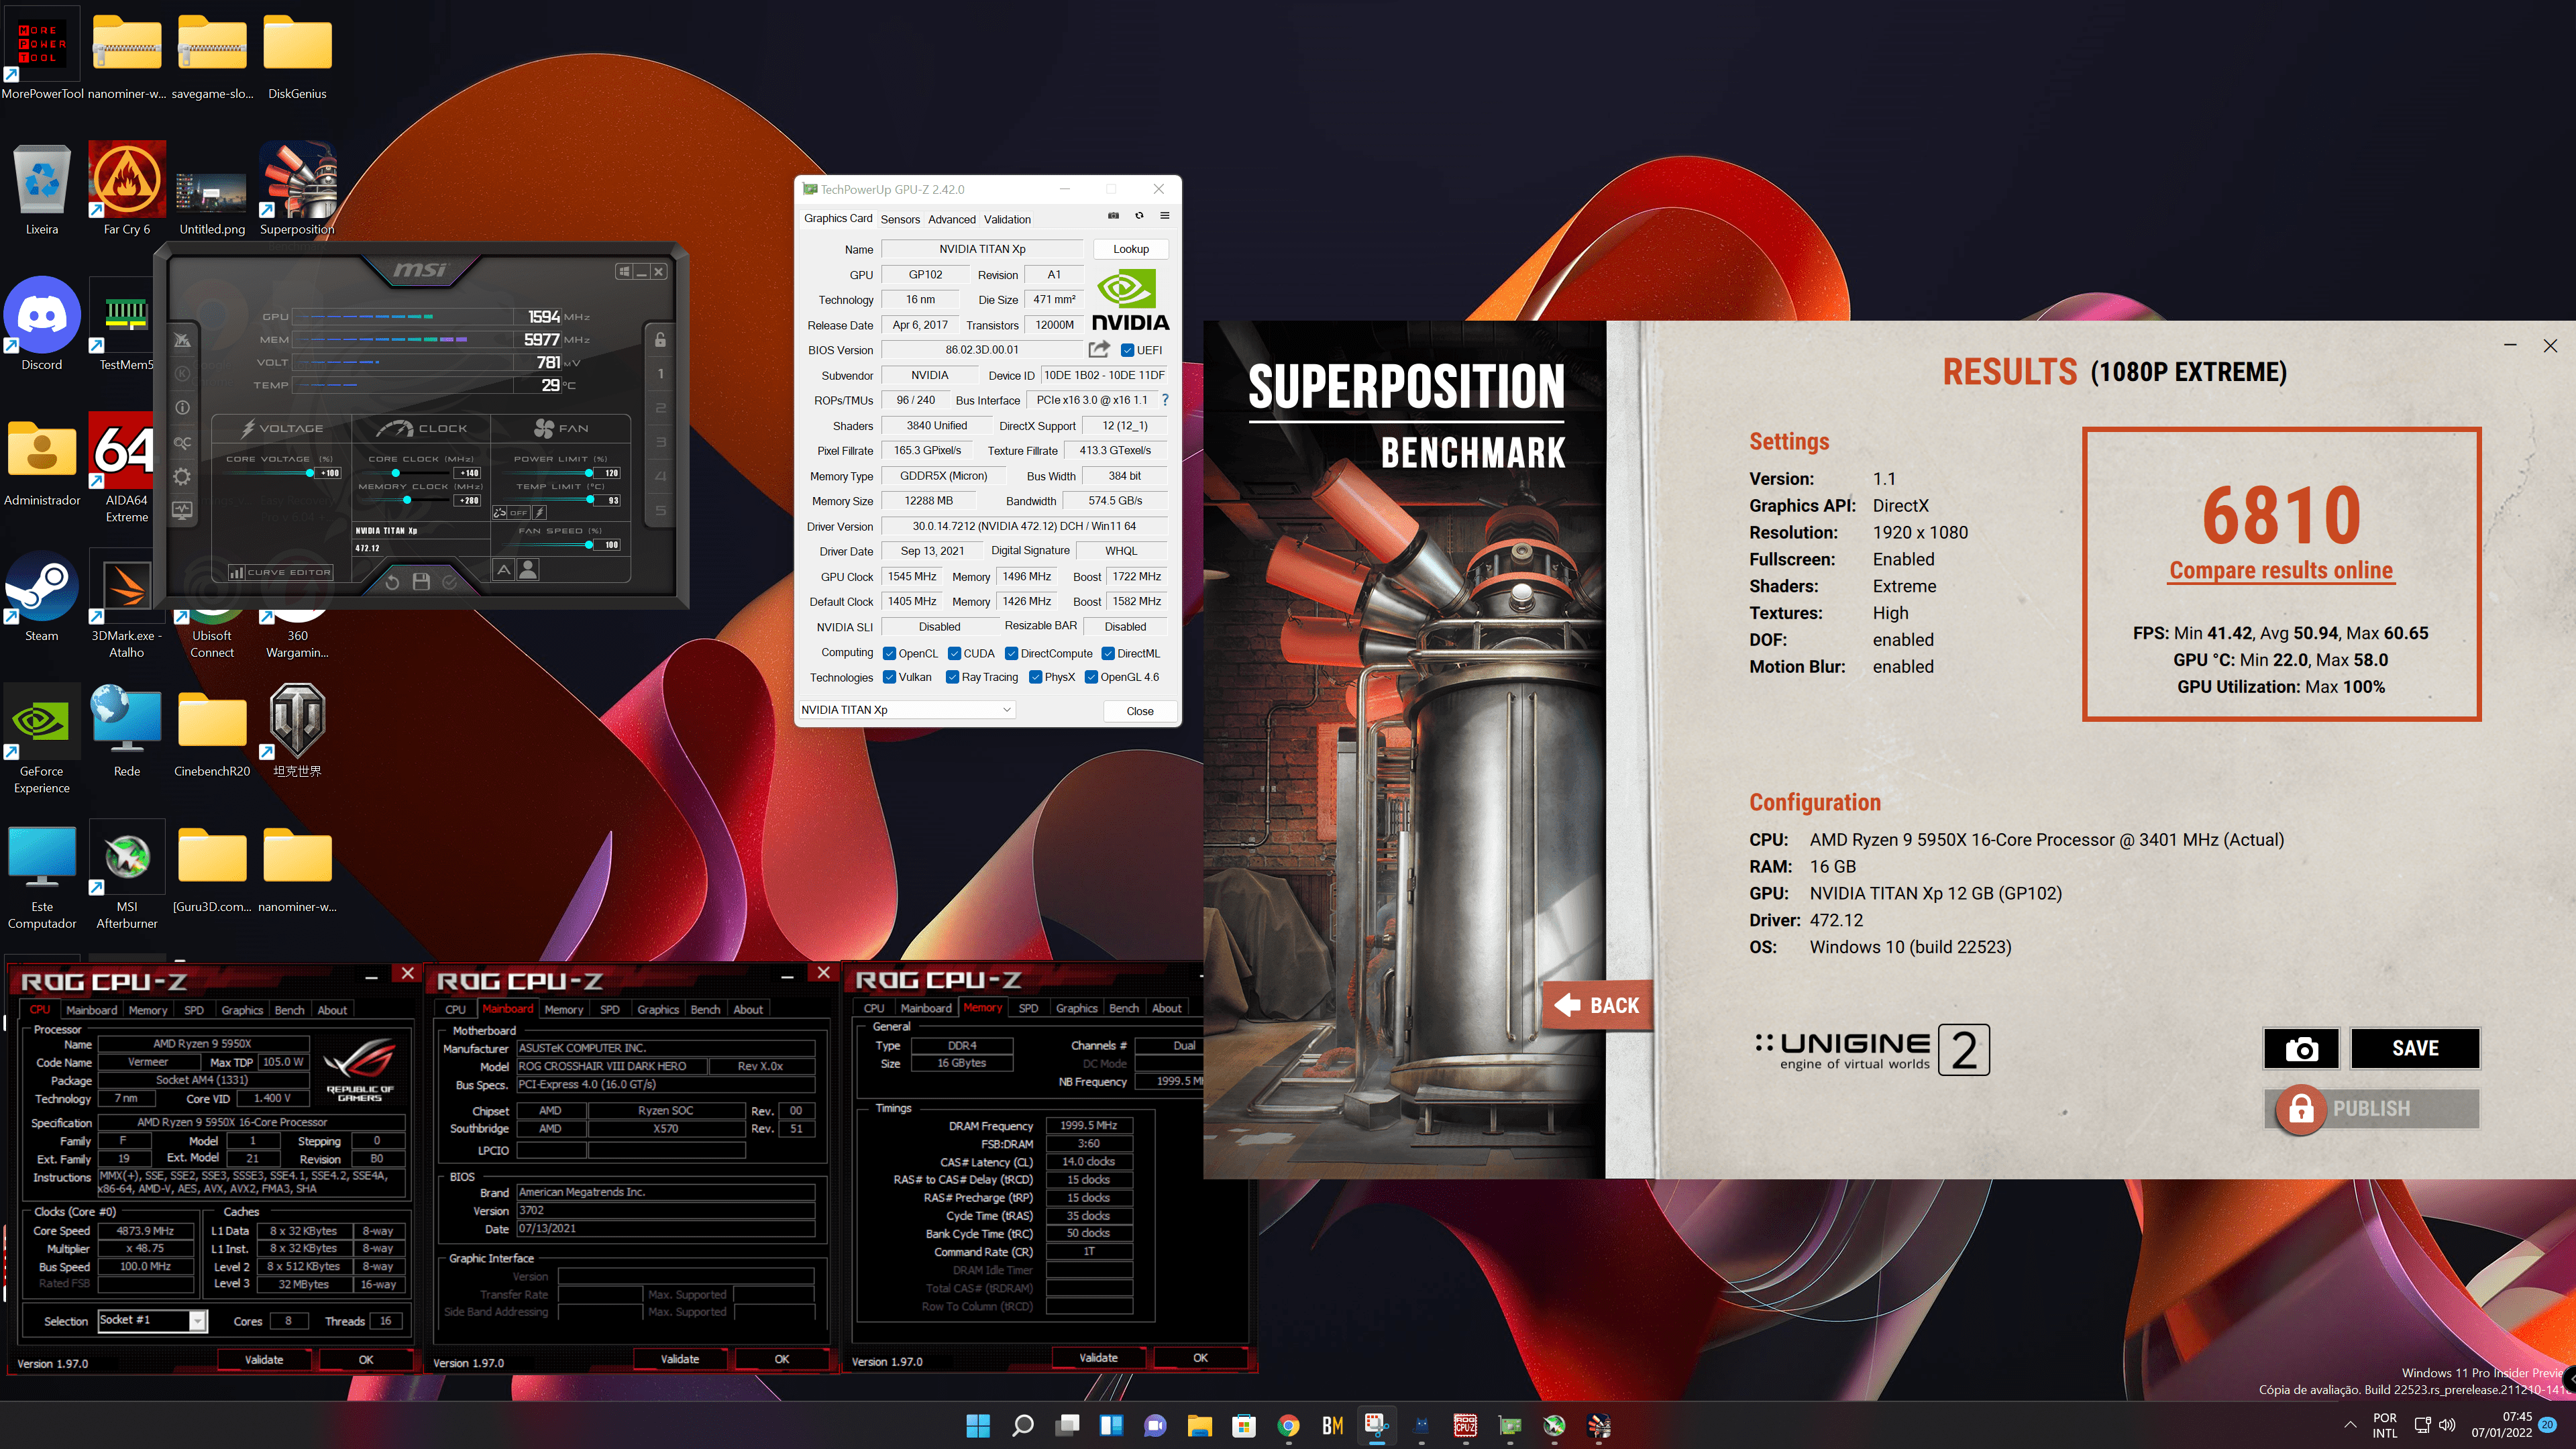Viewport: 2576px width, 1449px height.
Task: Toggle the DirectML checkbox
Action: [x=1108, y=654]
